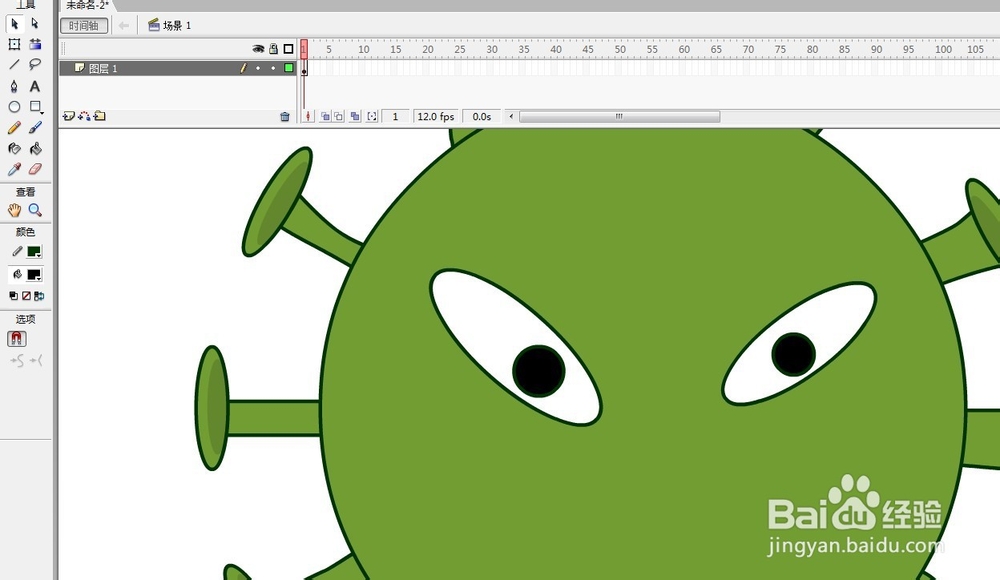Select the Zoom magnifier tool

click(35, 210)
